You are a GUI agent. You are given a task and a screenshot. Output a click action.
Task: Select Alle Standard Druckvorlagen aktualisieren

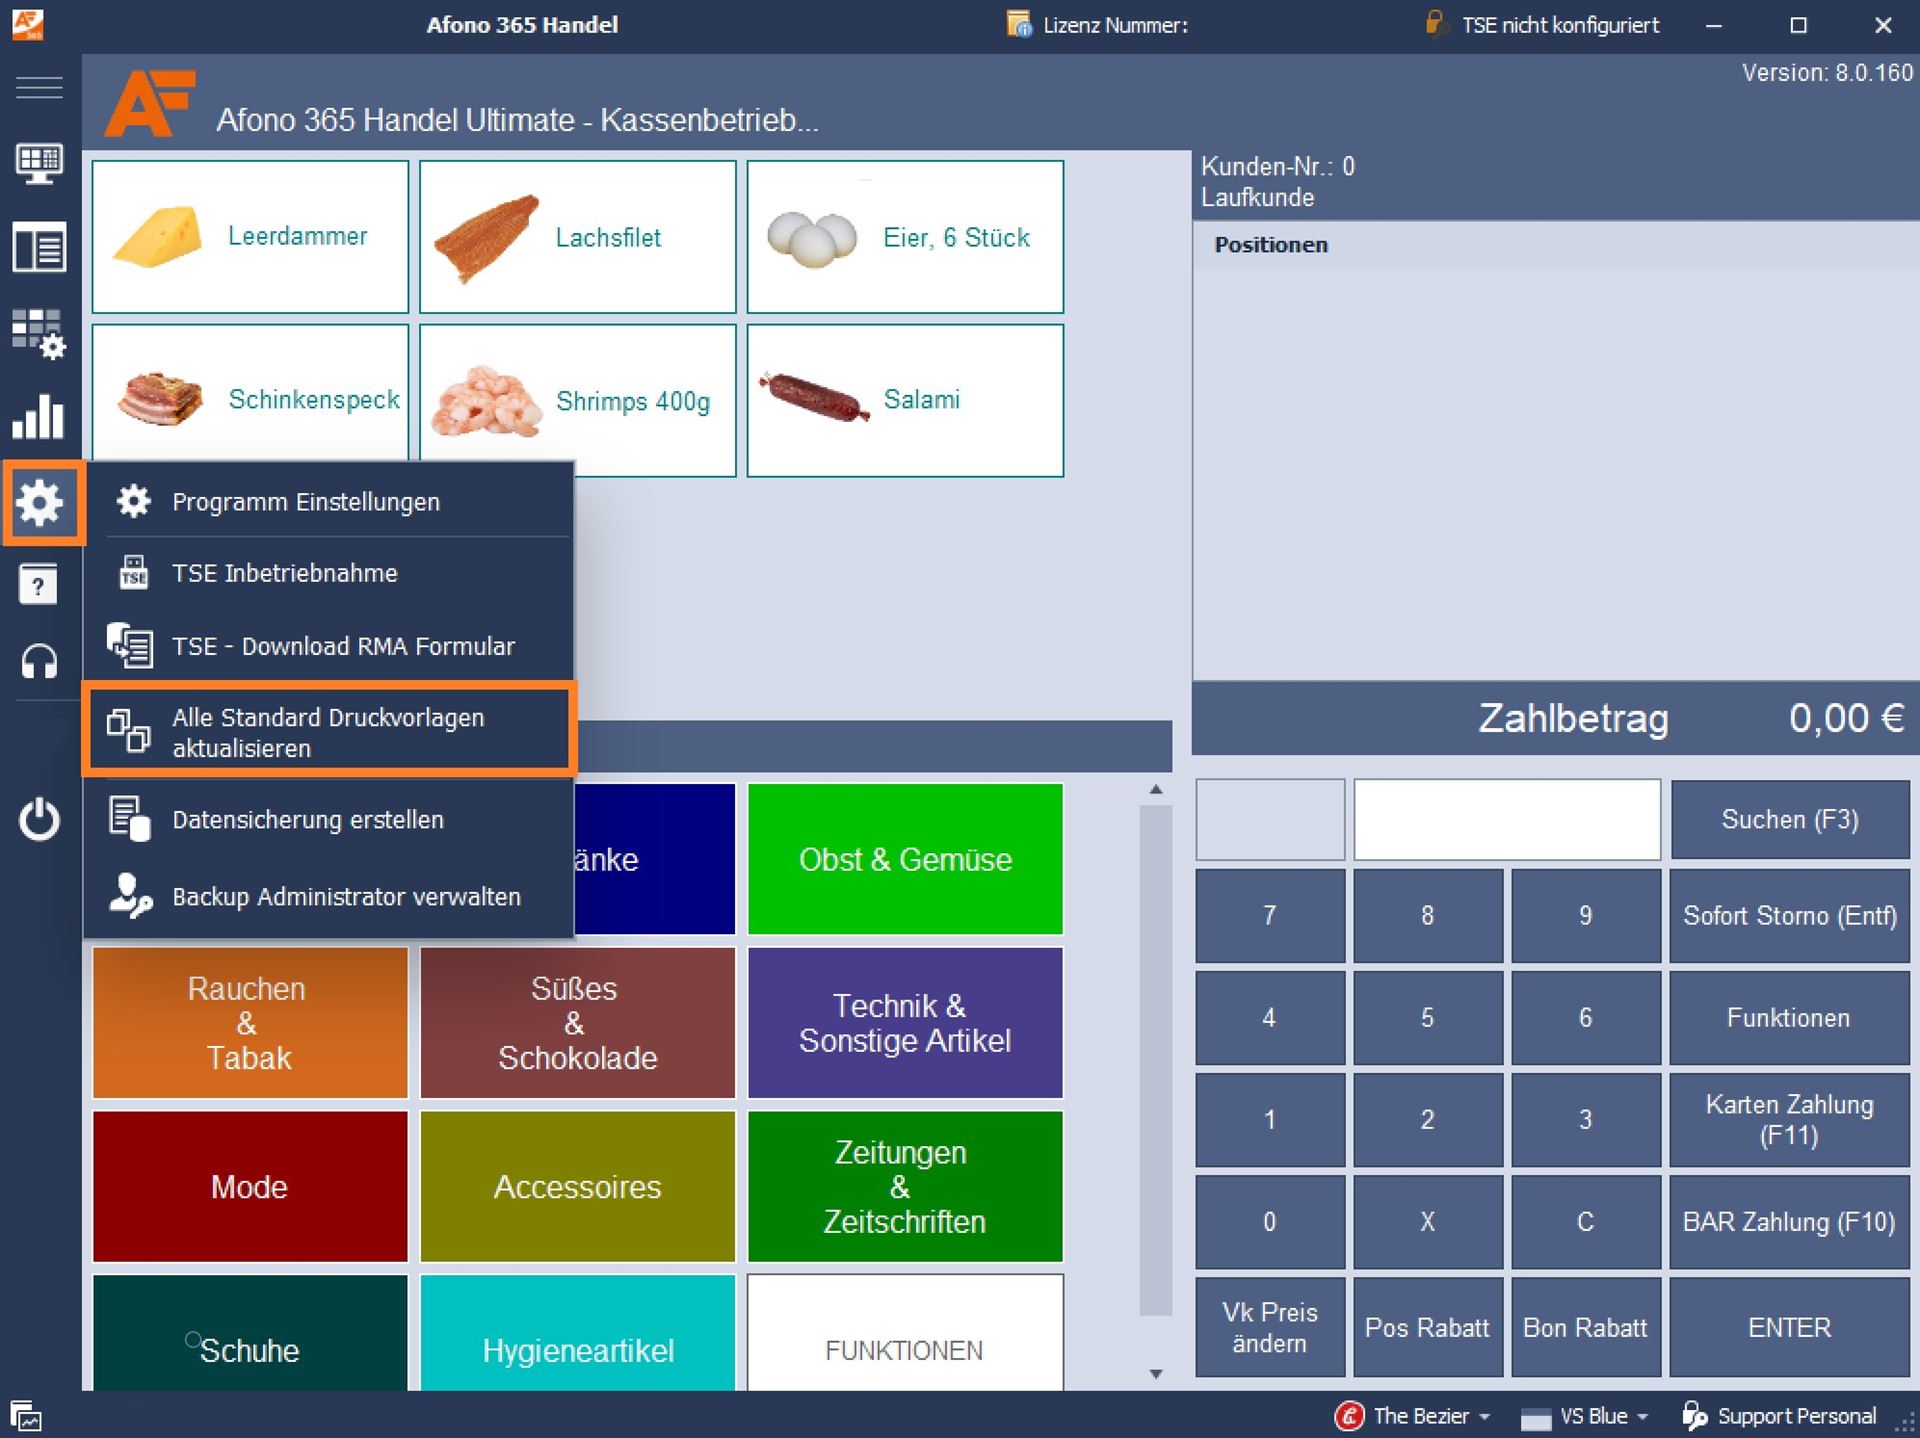coord(329,732)
